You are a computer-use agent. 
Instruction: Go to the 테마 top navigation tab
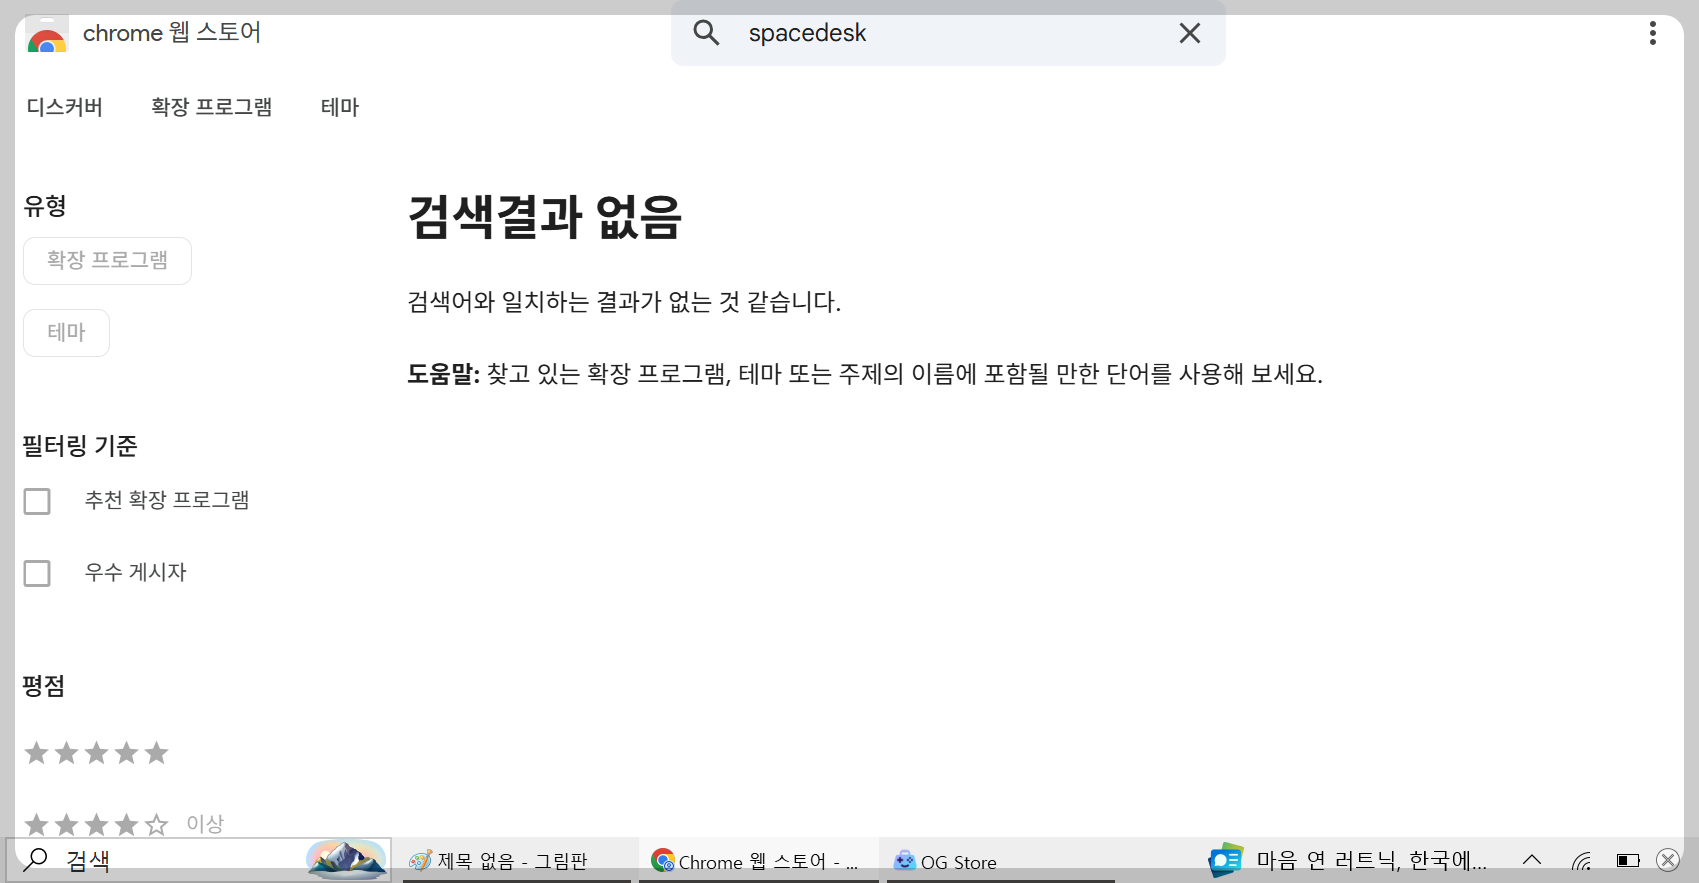340,107
